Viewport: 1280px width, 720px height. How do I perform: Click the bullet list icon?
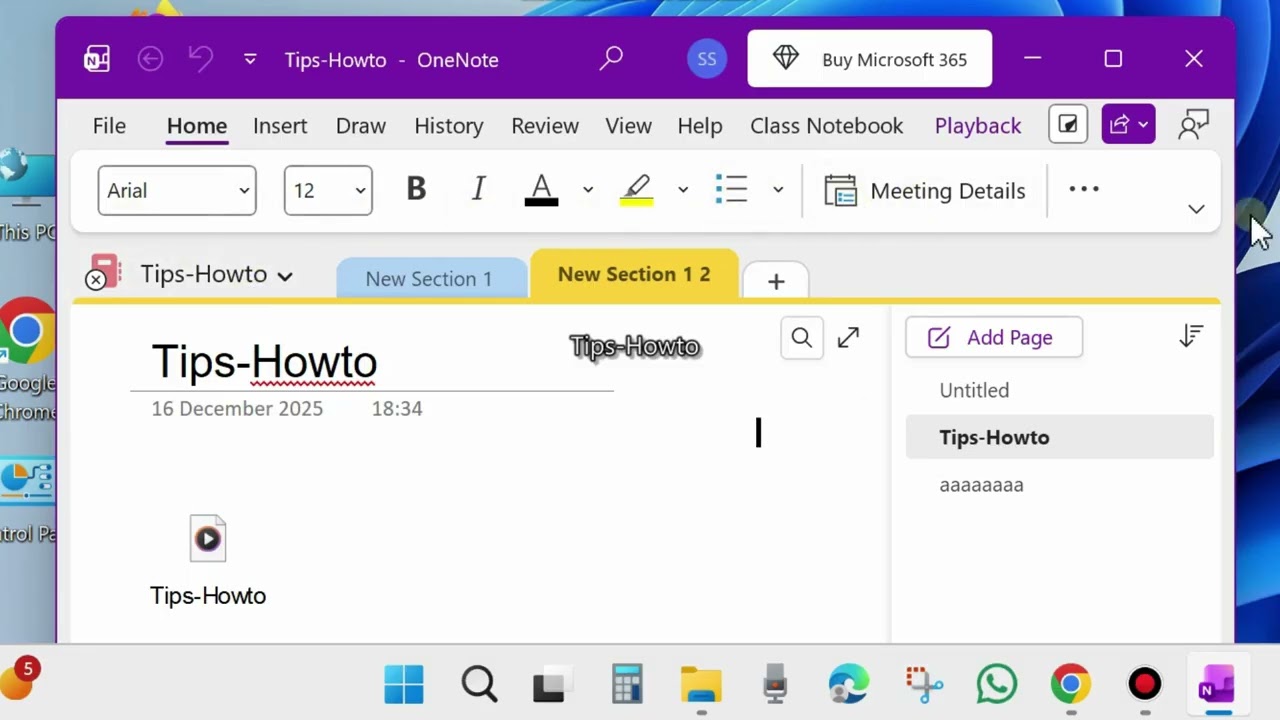[732, 189]
